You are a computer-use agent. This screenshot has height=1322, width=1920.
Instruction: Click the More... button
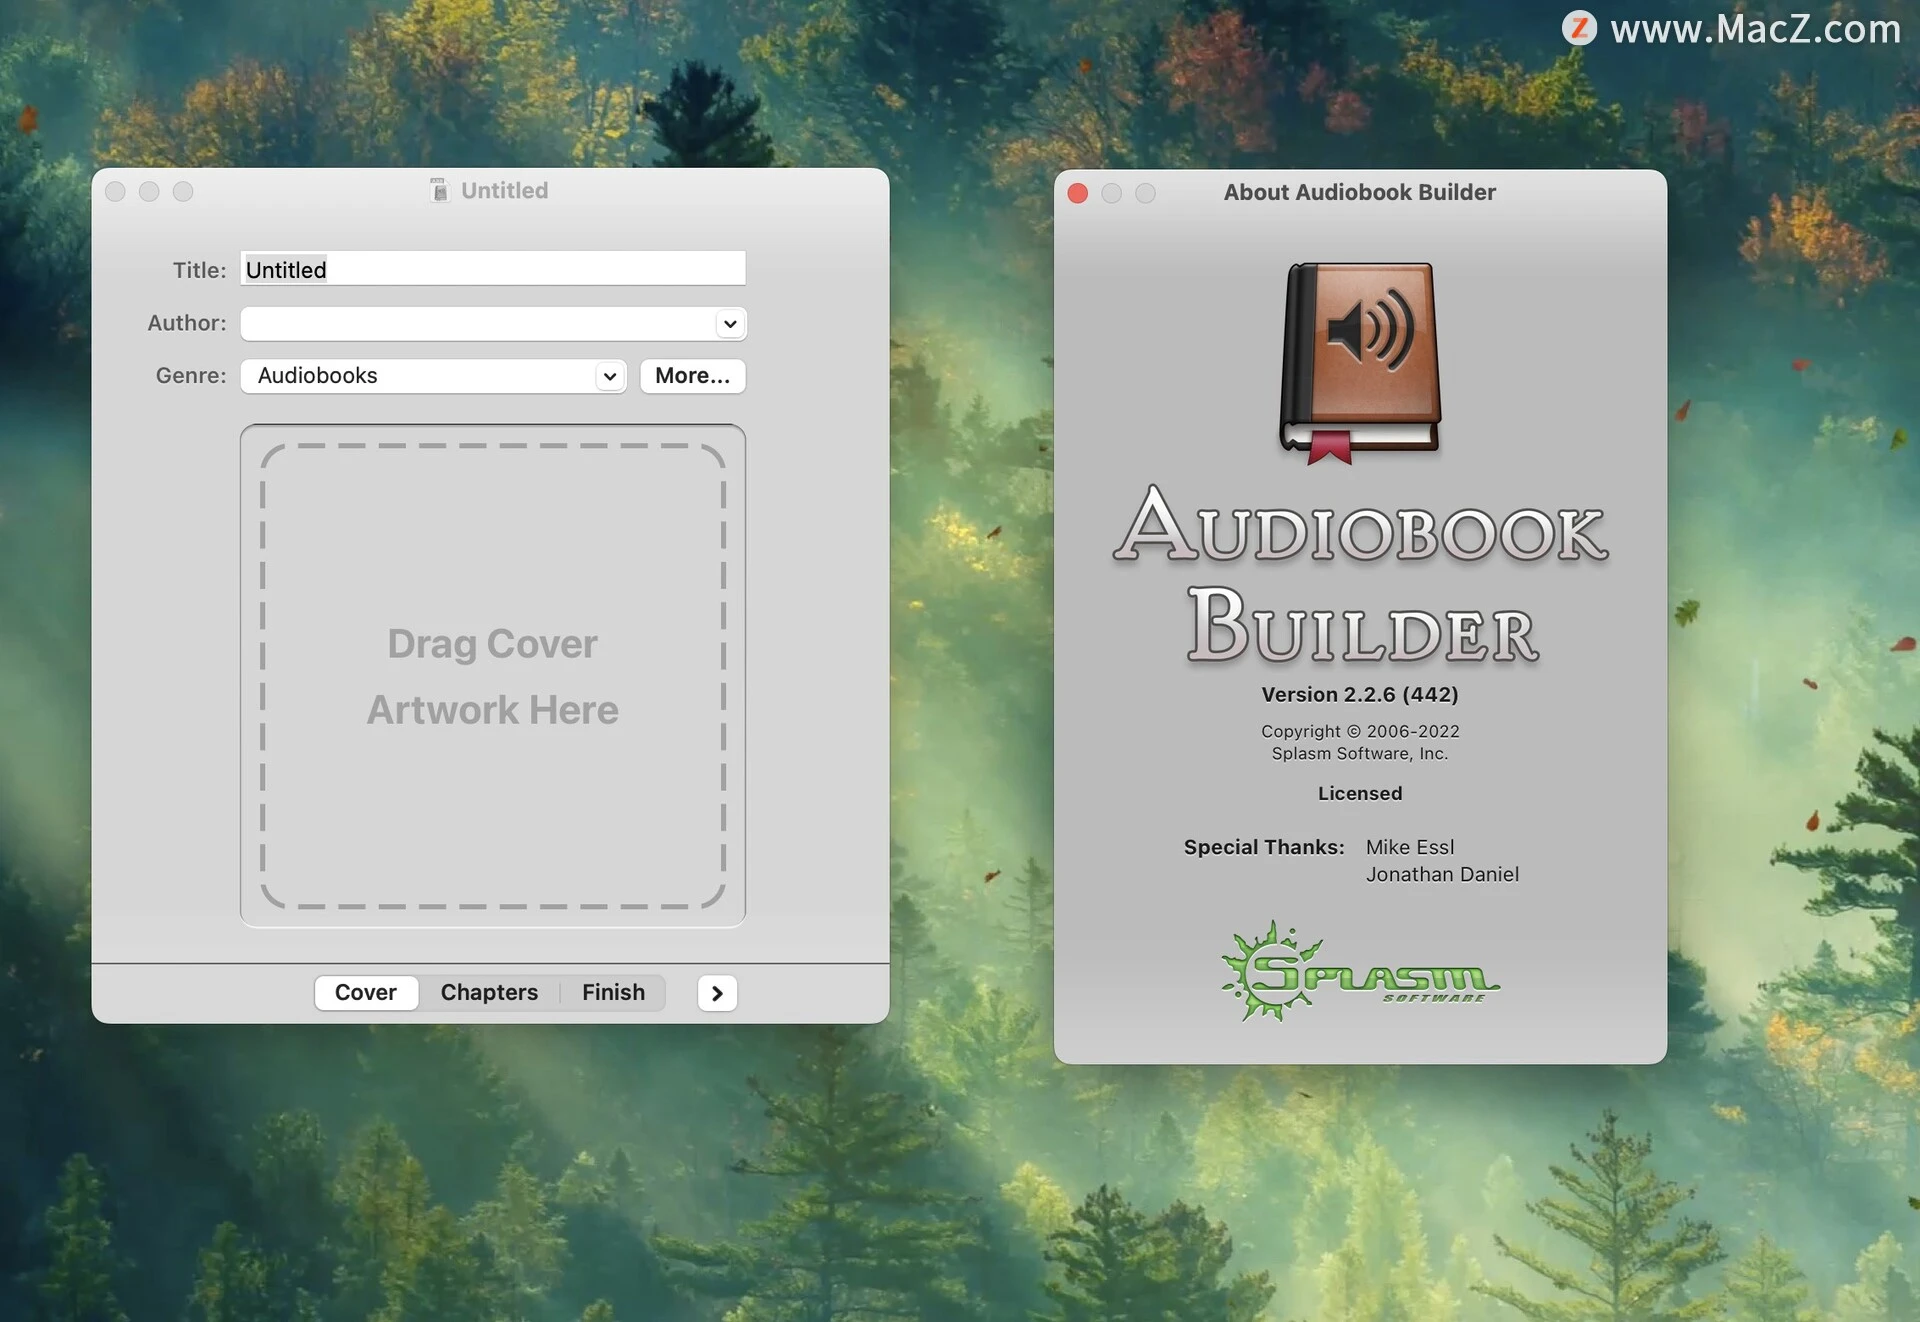pyautogui.click(x=692, y=376)
